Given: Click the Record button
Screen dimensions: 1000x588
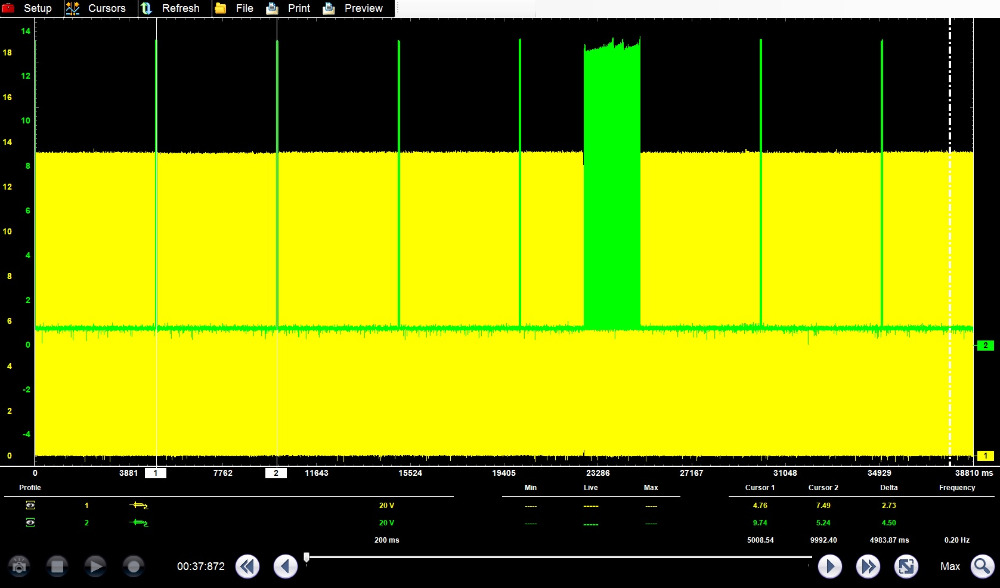Looking at the screenshot, I should point(133,566).
